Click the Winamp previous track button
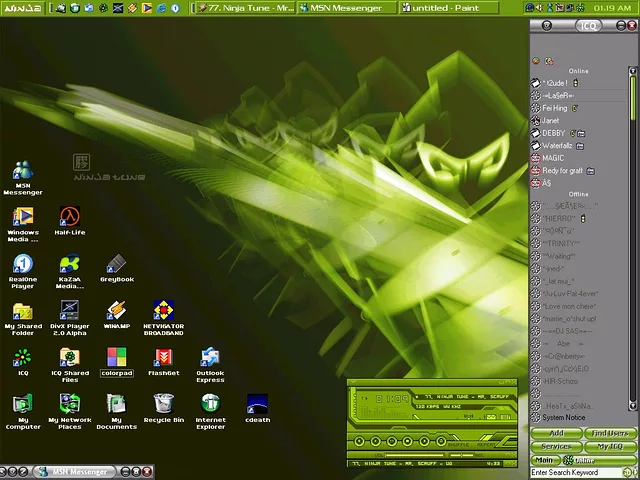The image size is (640, 480). click(x=359, y=441)
